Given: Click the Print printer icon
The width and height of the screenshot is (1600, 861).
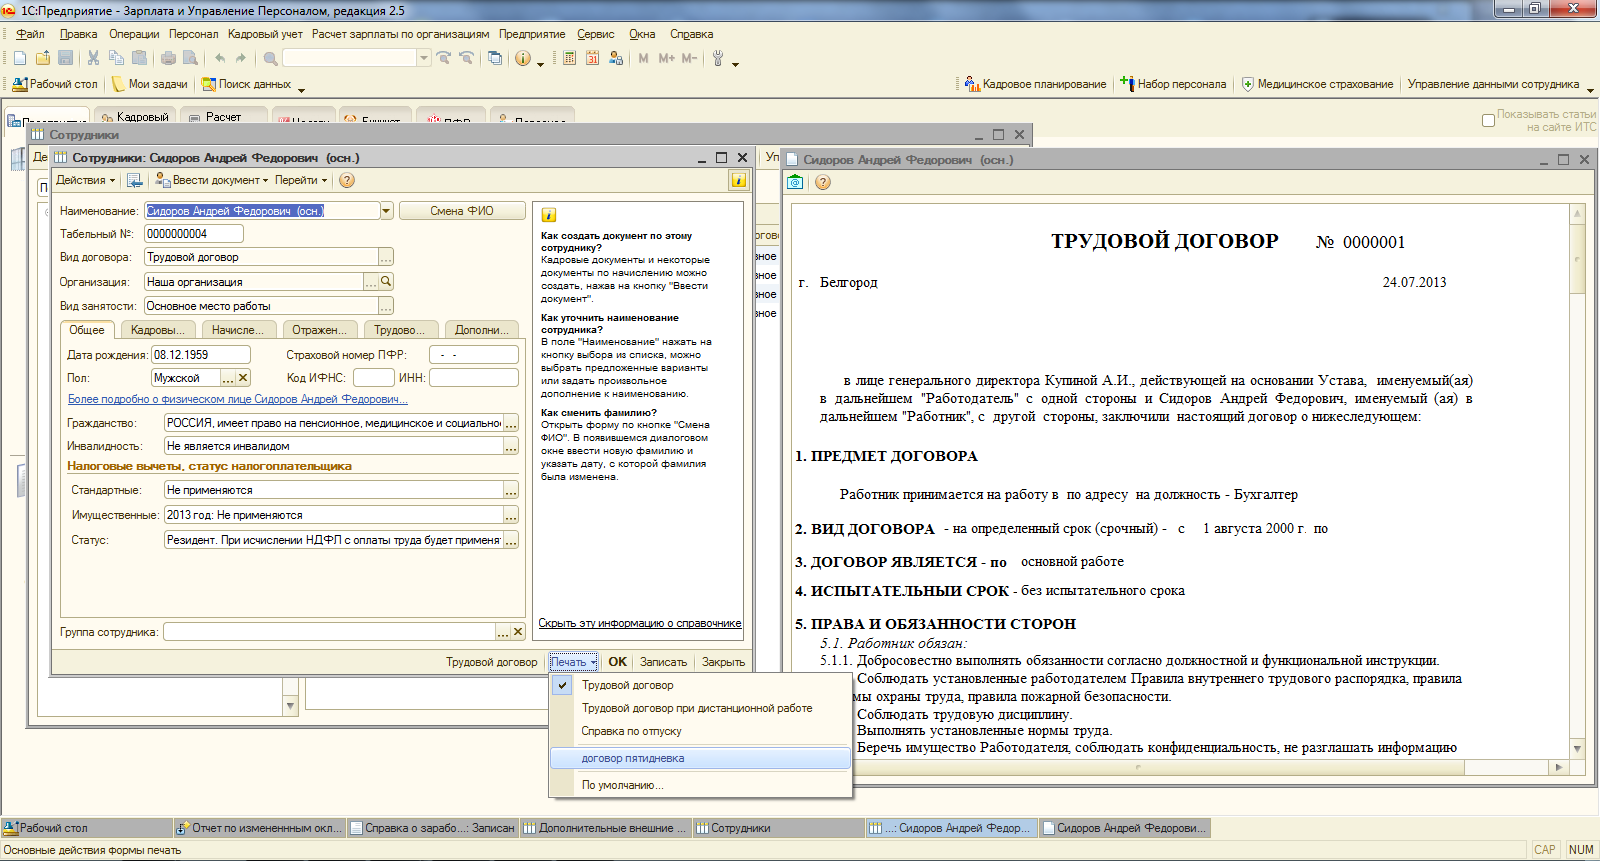Looking at the screenshot, I should 168,58.
